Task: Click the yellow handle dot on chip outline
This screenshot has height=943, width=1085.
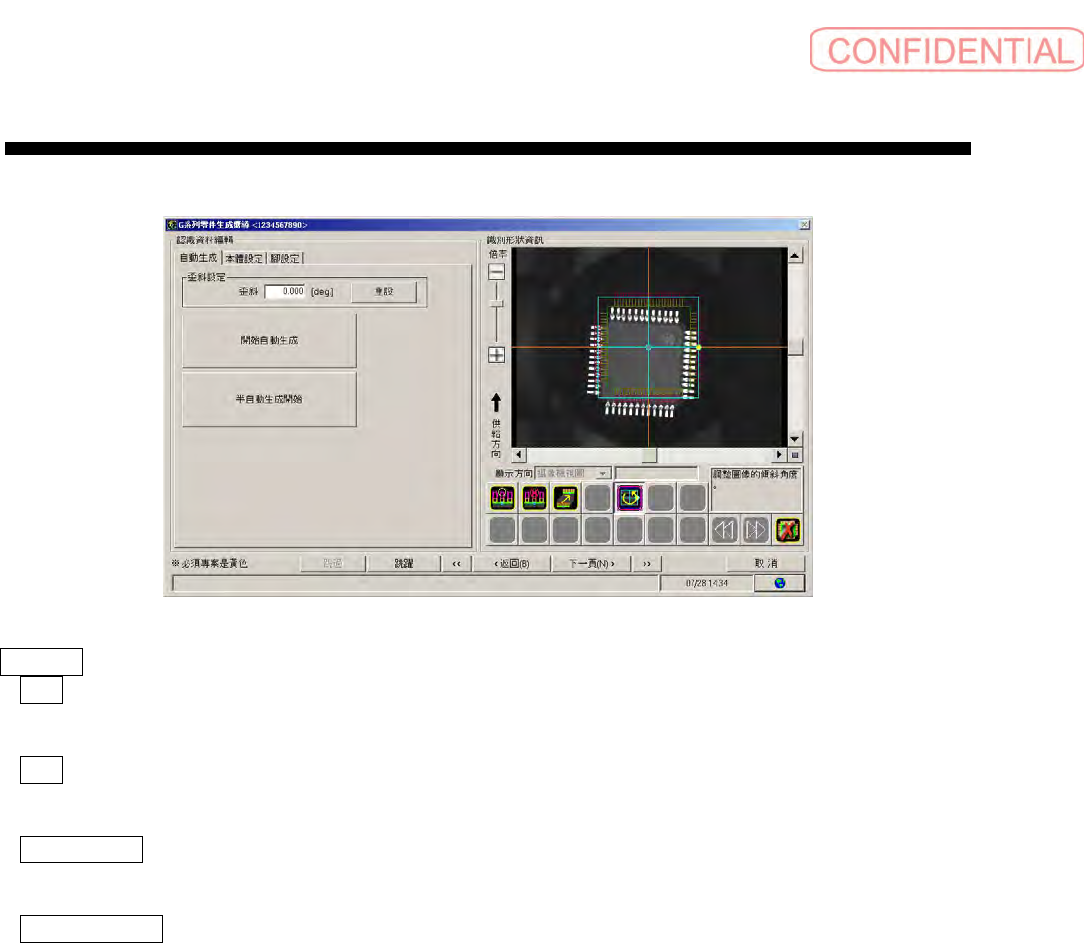Action: [x=699, y=347]
